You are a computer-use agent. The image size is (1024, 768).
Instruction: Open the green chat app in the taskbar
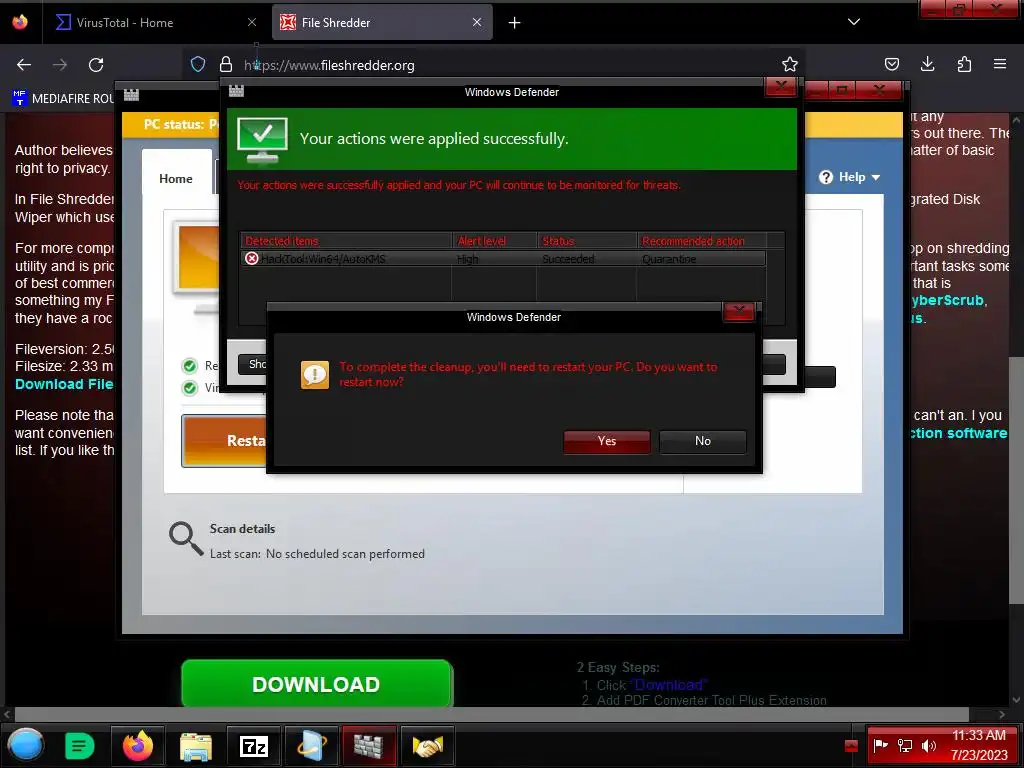(x=80, y=745)
